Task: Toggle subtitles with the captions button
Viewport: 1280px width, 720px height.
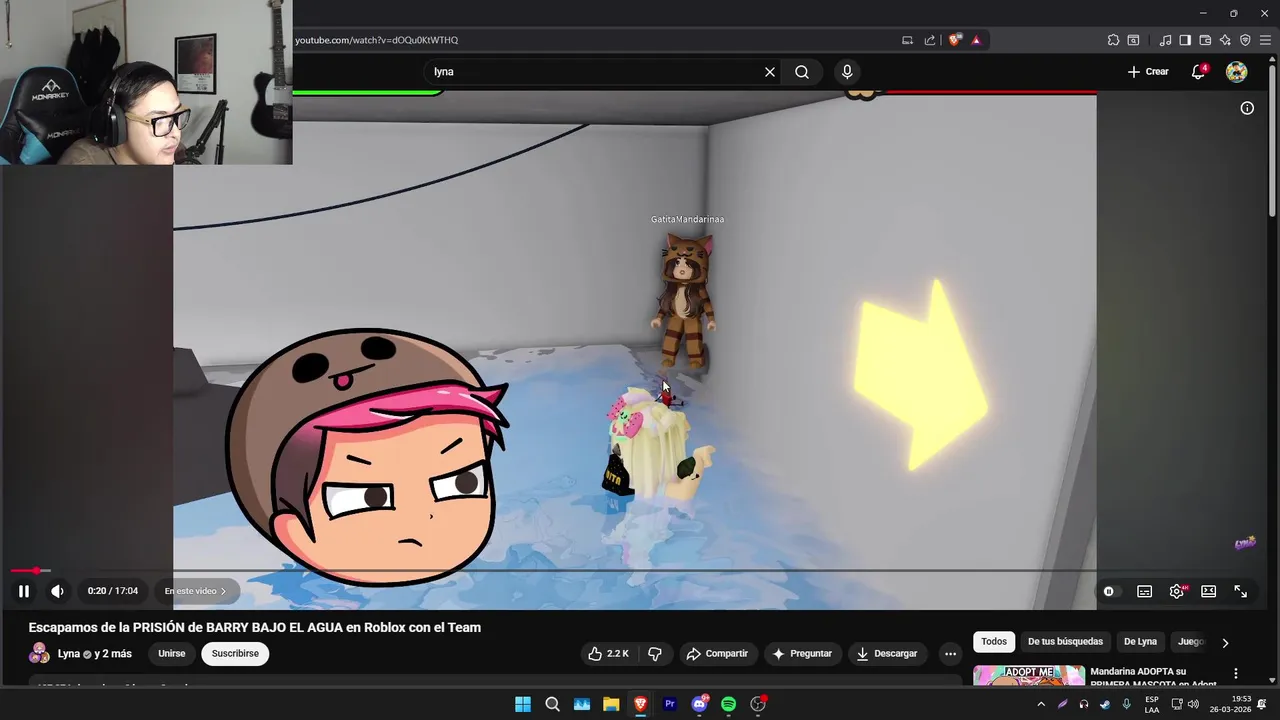Action: [1144, 591]
